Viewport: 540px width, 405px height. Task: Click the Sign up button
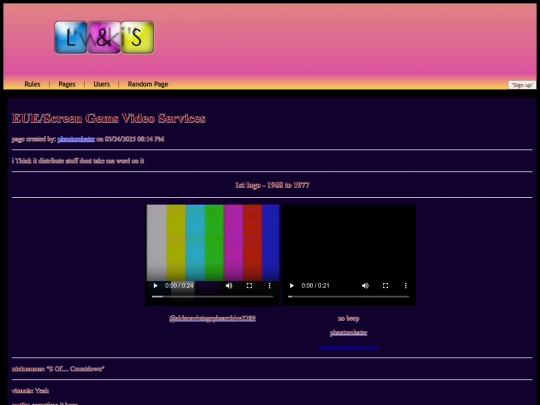pyautogui.click(x=522, y=85)
